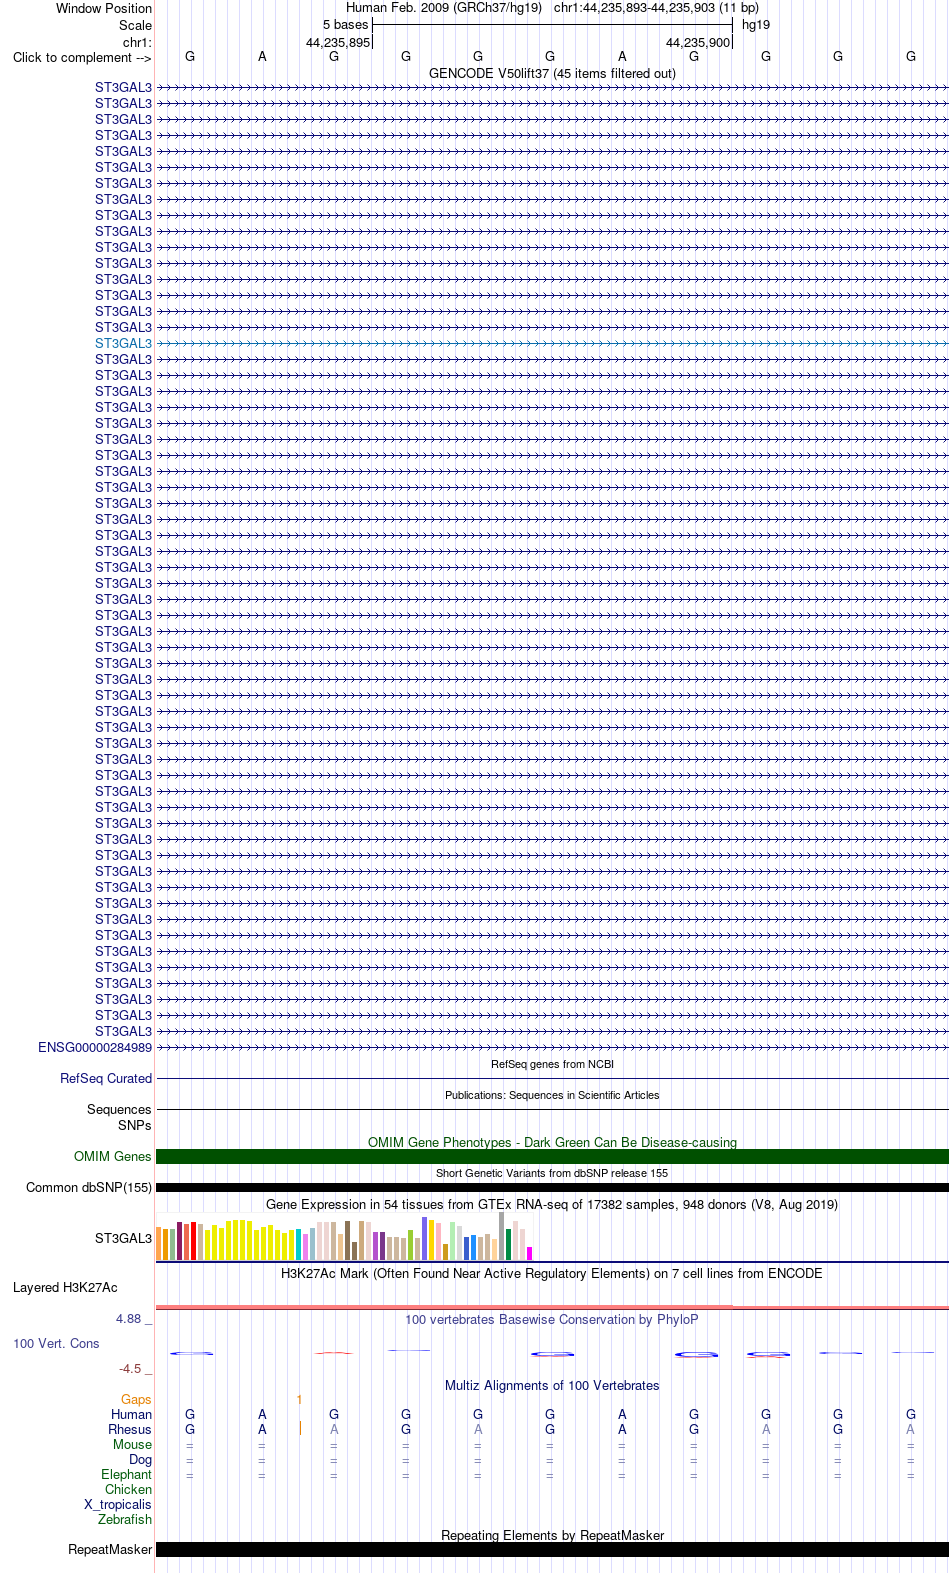
Task: Select the "X_tropicalis" alignment row label
Action: click(118, 1504)
